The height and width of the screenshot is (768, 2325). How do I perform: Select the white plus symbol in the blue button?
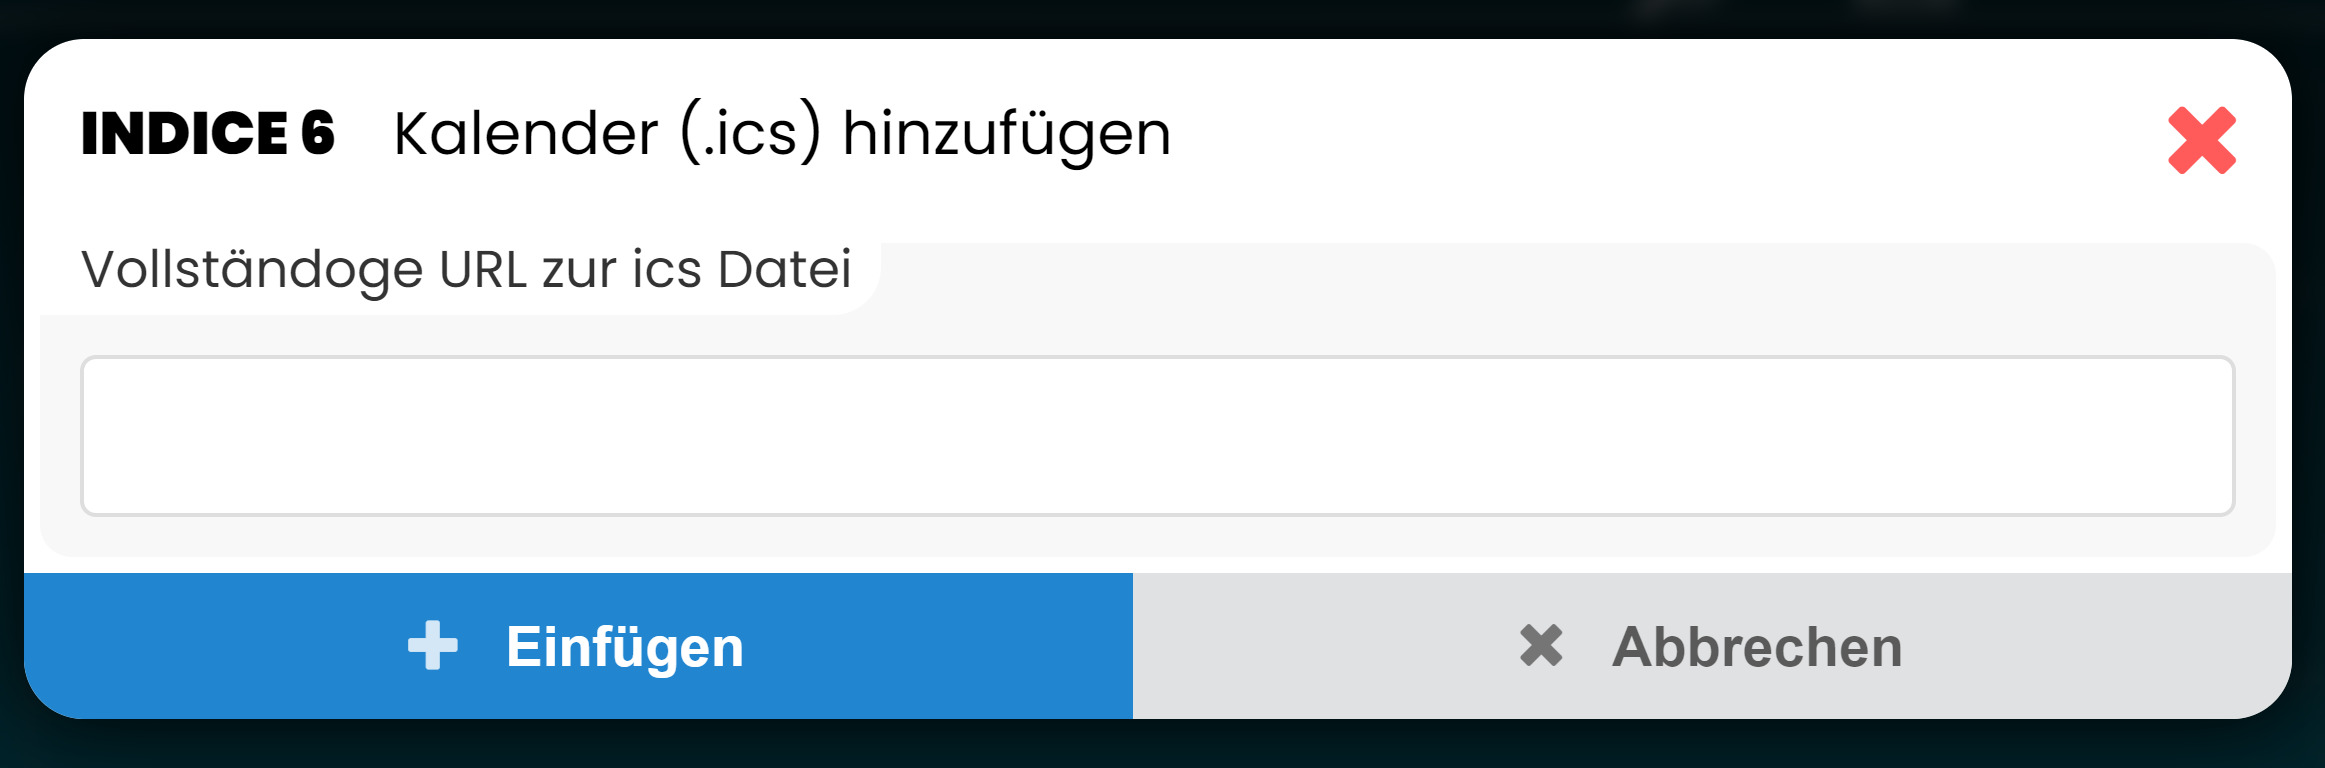[x=433, y=645]
